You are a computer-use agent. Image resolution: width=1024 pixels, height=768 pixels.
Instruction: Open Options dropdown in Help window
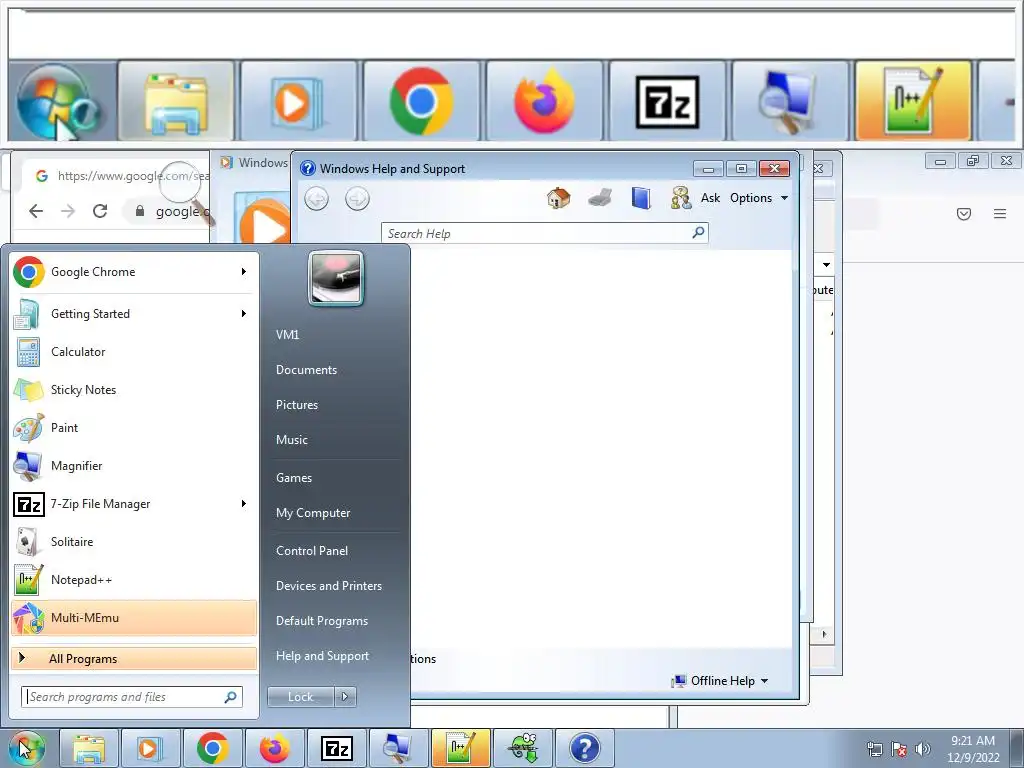pos(759,198)
